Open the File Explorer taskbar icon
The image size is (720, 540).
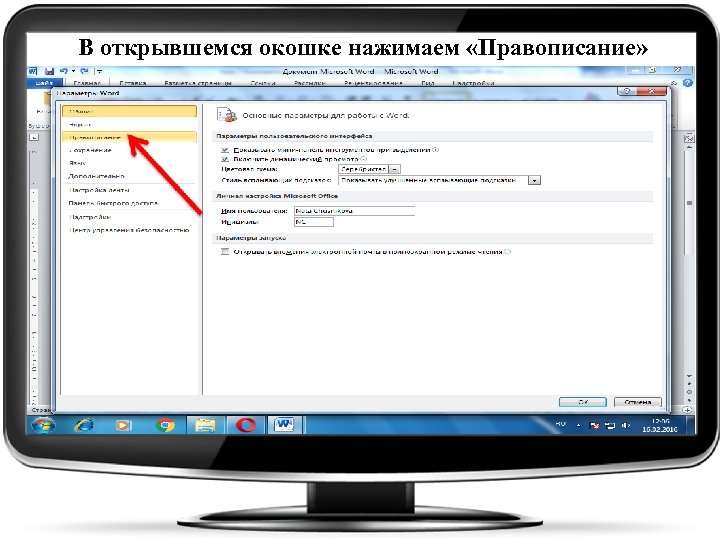(x=205, y=426)
